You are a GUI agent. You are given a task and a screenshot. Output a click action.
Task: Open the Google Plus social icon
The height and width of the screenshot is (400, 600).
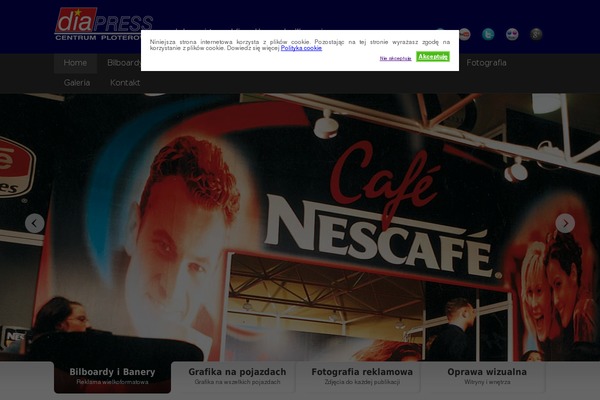click(536, 34)
